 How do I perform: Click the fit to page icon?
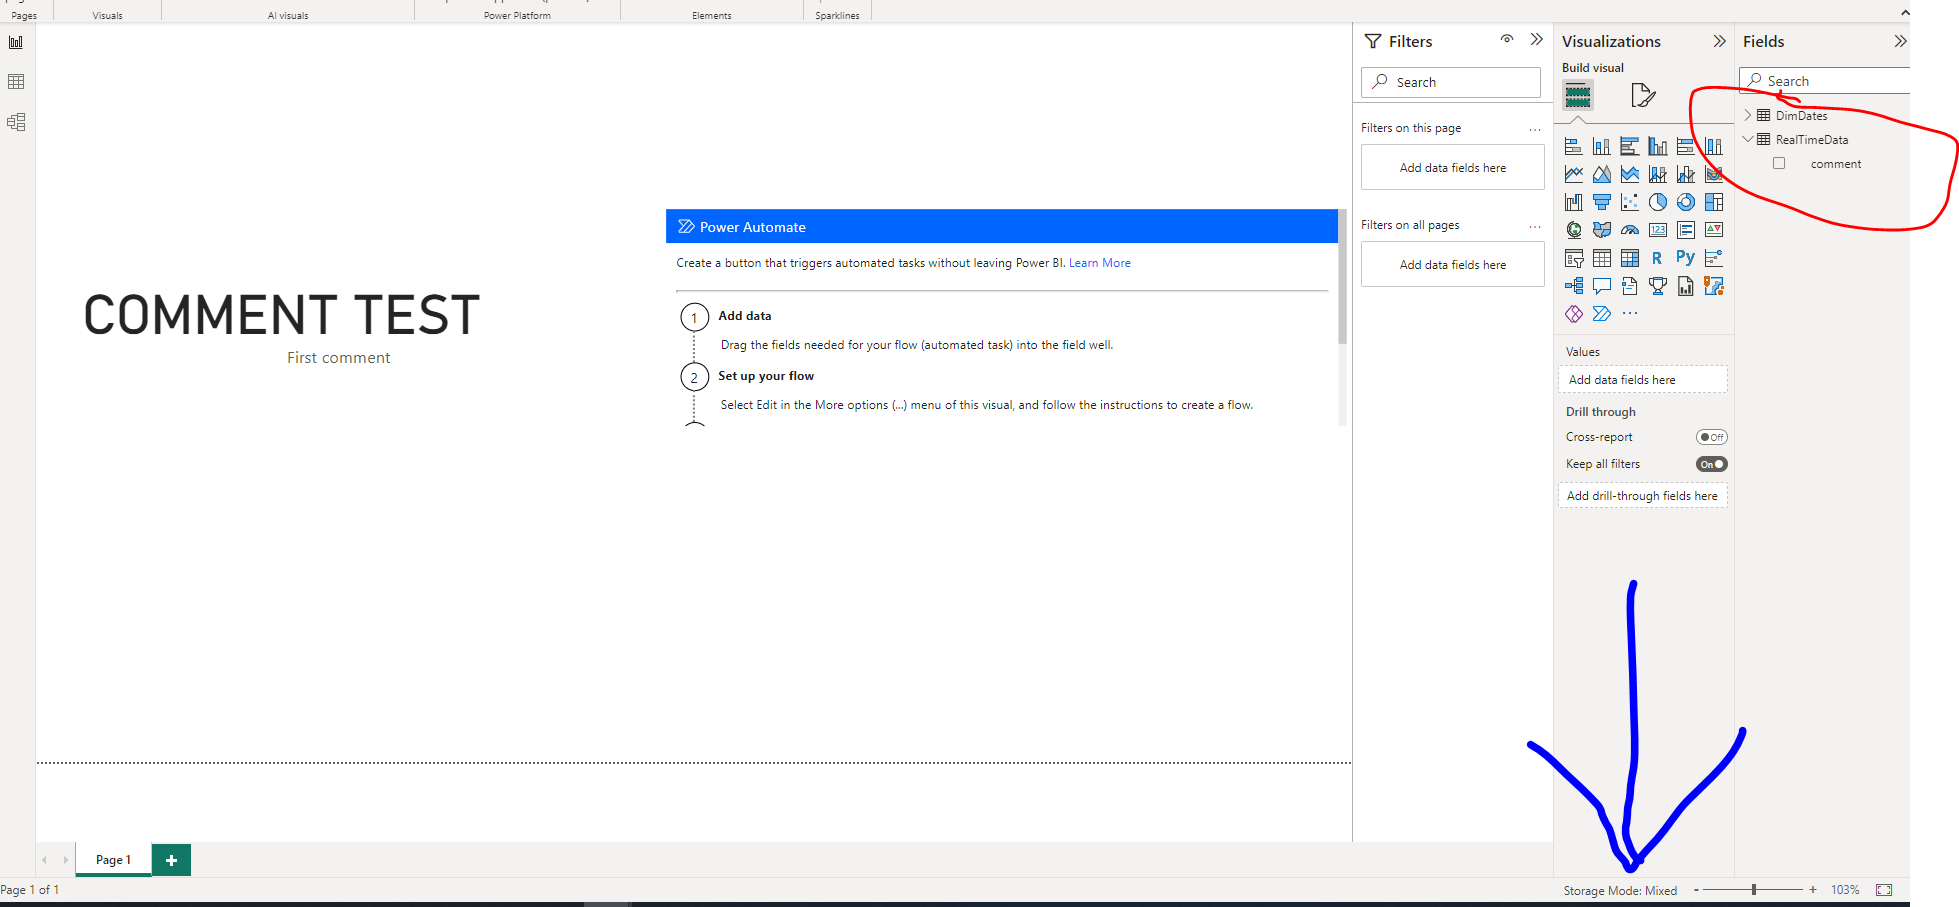point(1884,890)
